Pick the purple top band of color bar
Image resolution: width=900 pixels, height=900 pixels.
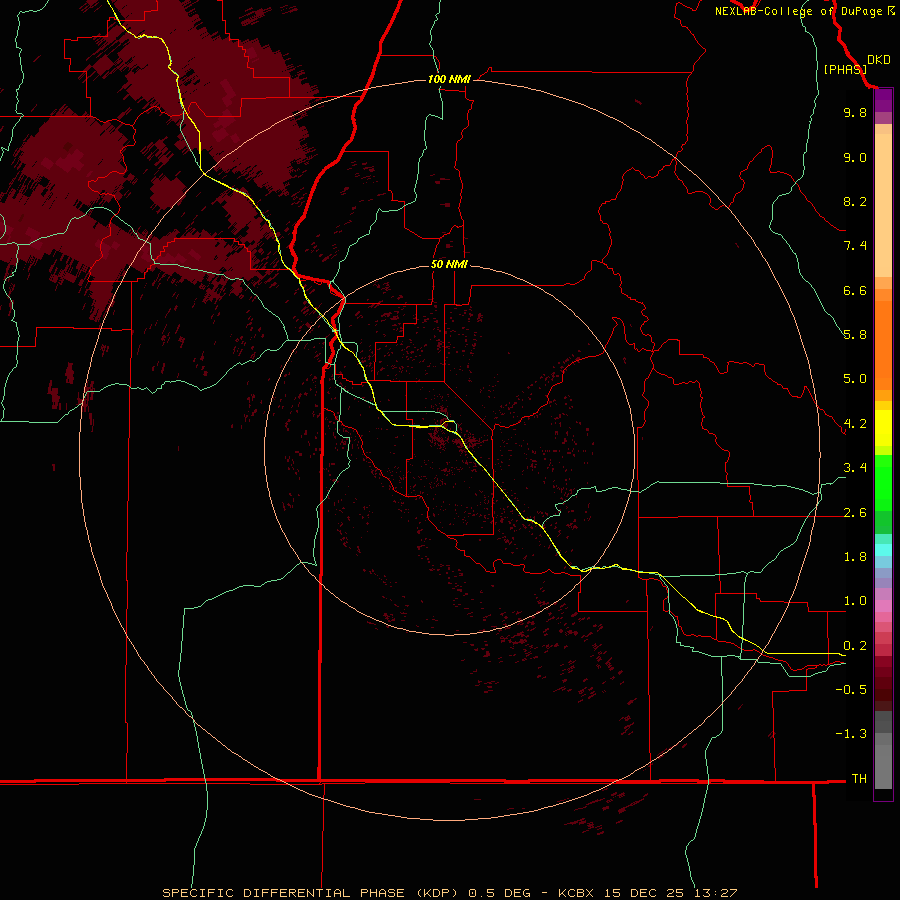click(883, 100)
